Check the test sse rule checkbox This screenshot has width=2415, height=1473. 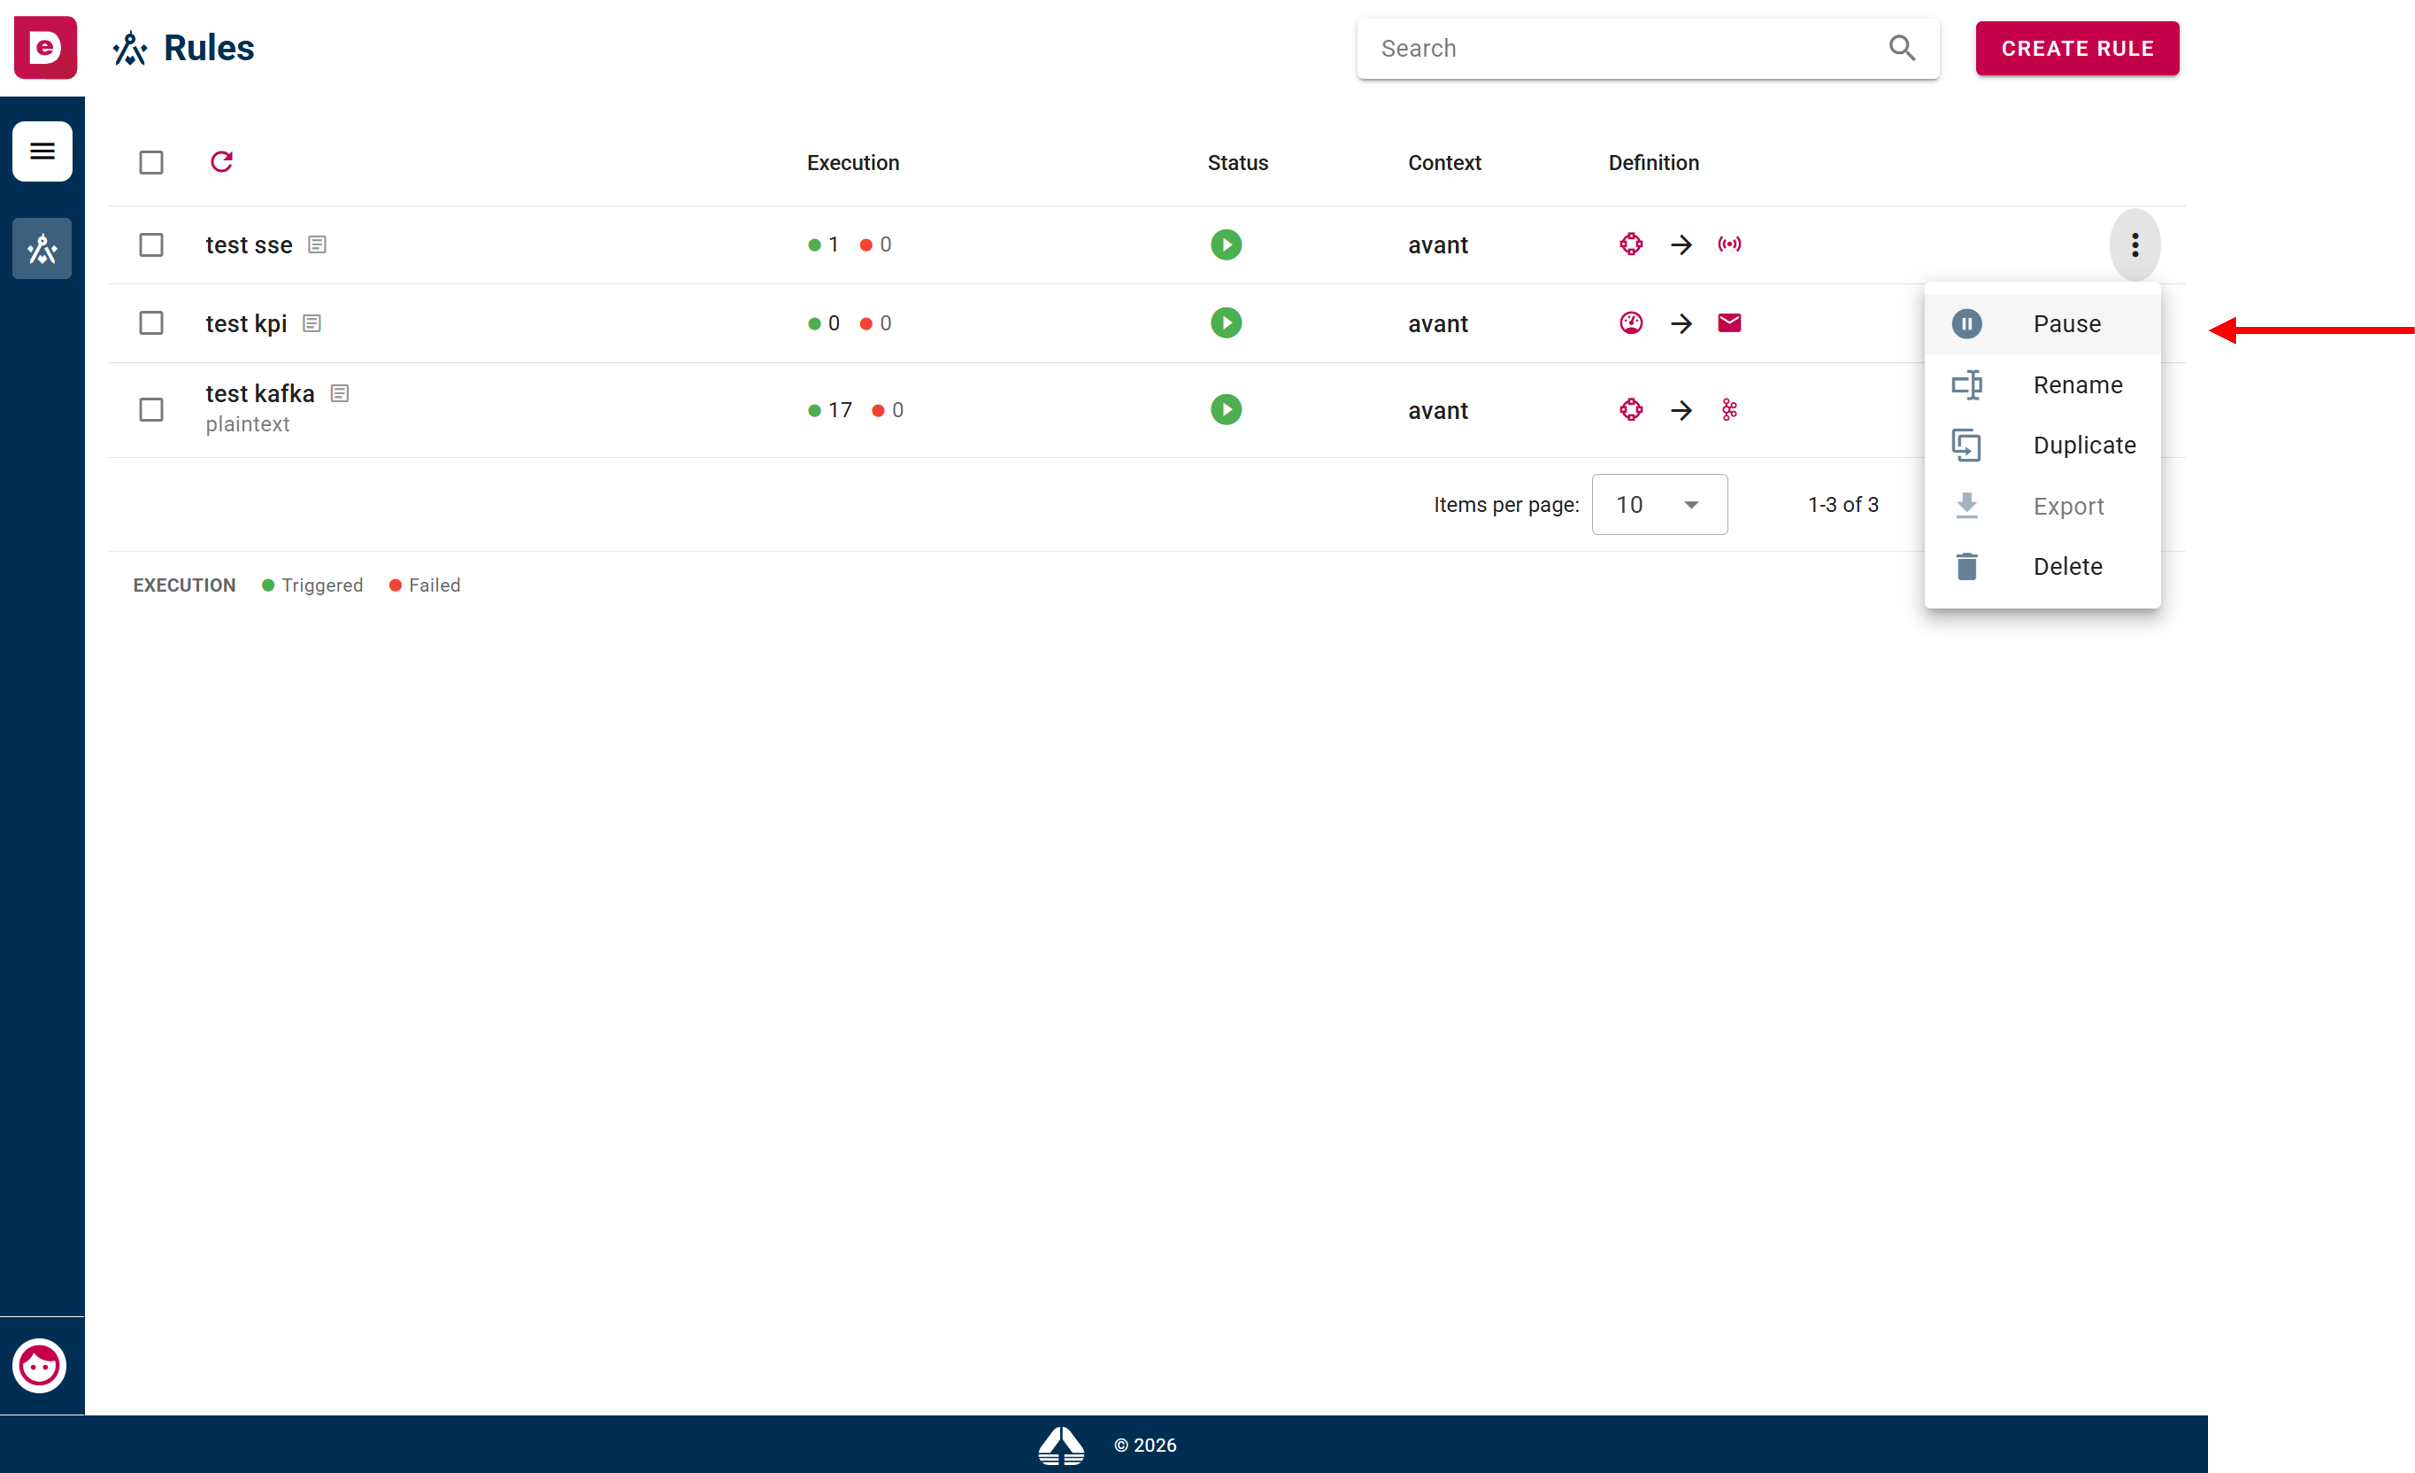151,245
